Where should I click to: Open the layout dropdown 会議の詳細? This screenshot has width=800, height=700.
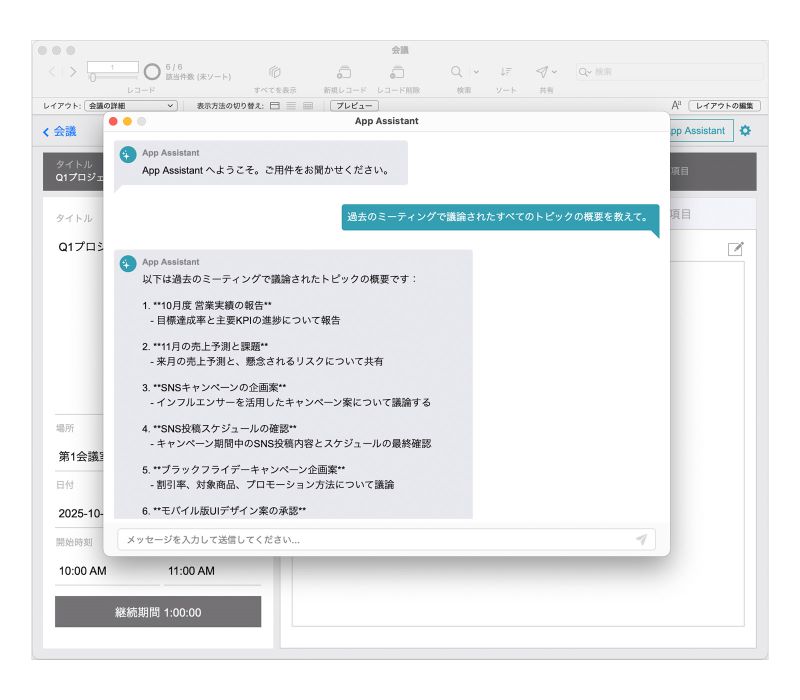pyautogui.click(x=130, y=105)
